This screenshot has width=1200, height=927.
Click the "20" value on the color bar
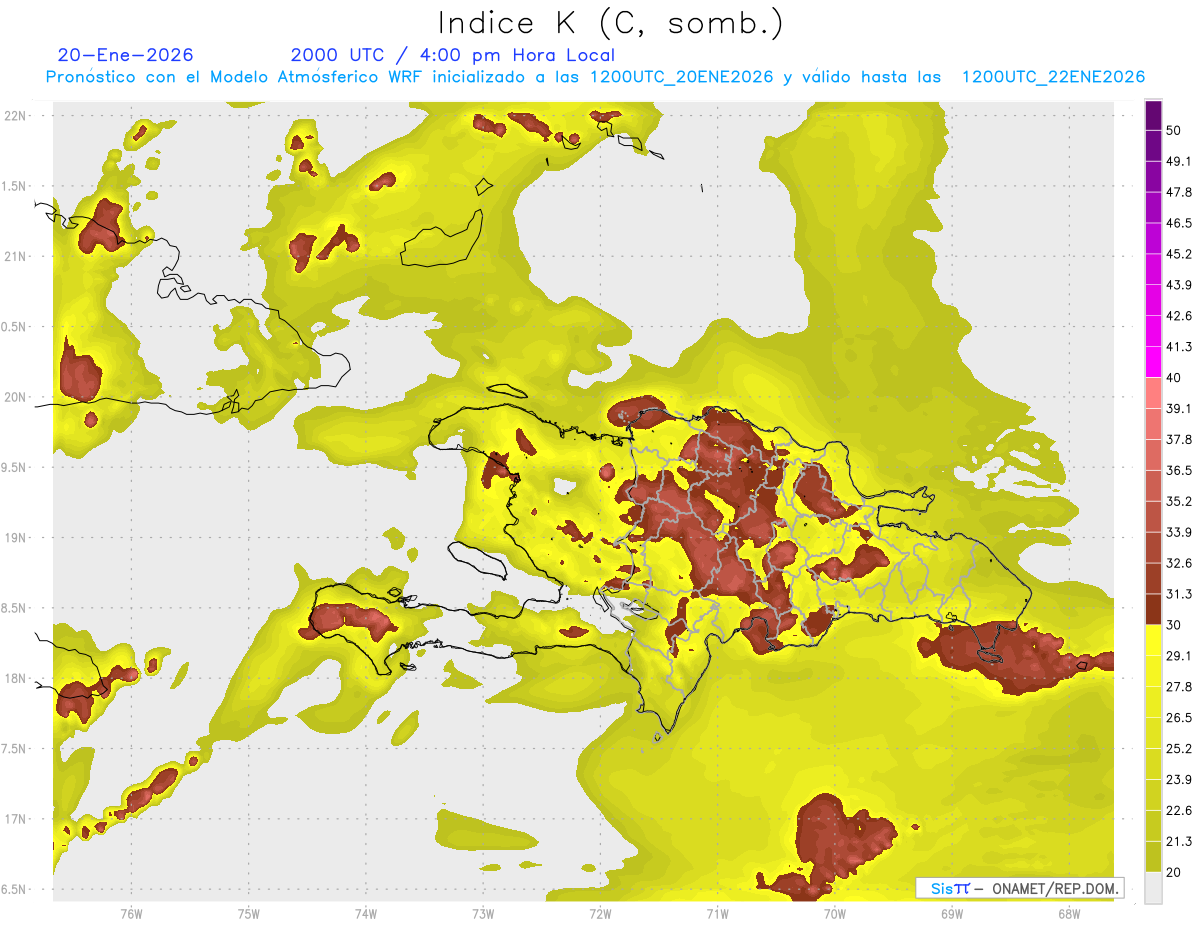(x=1175, y=872)
